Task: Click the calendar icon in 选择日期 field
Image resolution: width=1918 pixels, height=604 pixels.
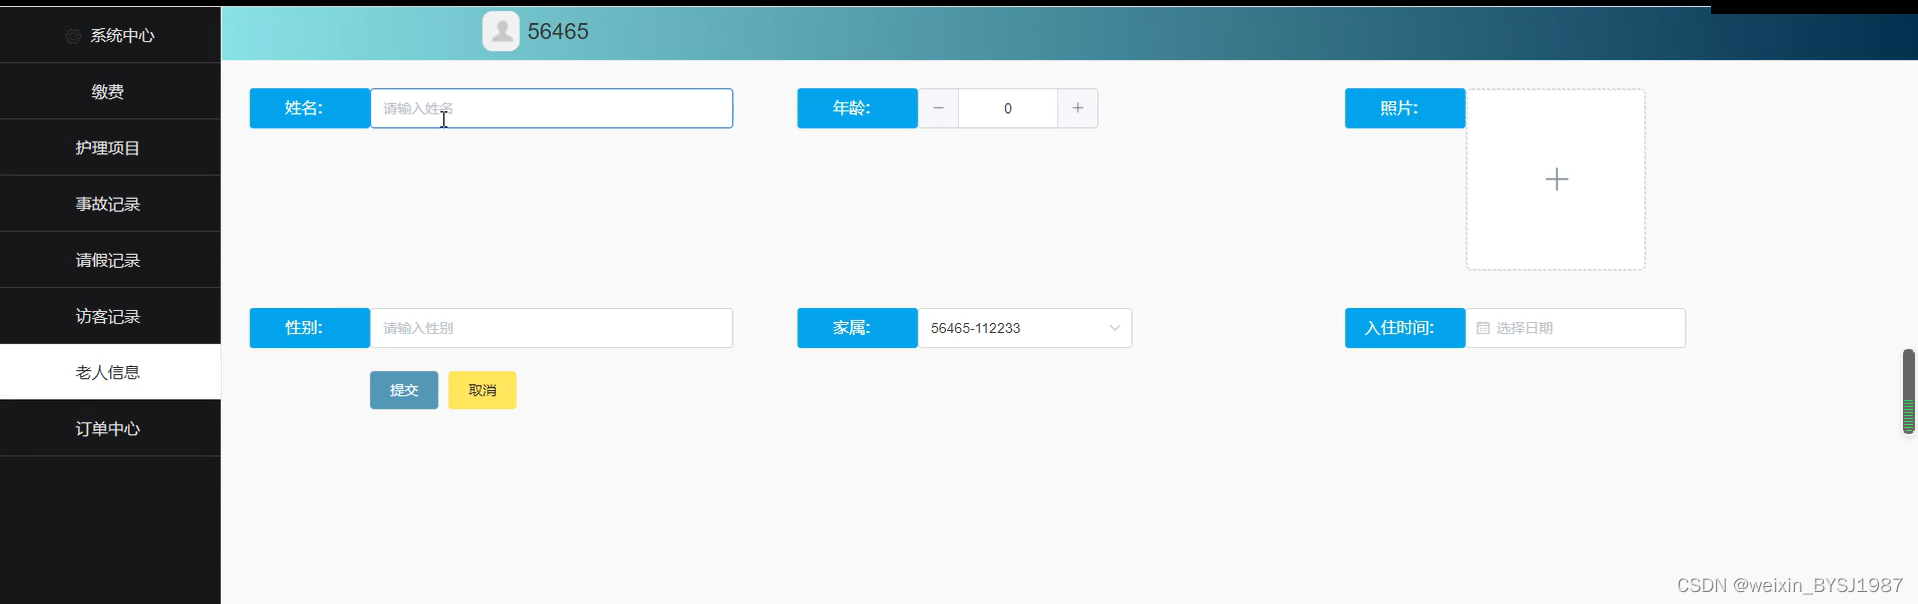Action: [x=1483, y=328]
